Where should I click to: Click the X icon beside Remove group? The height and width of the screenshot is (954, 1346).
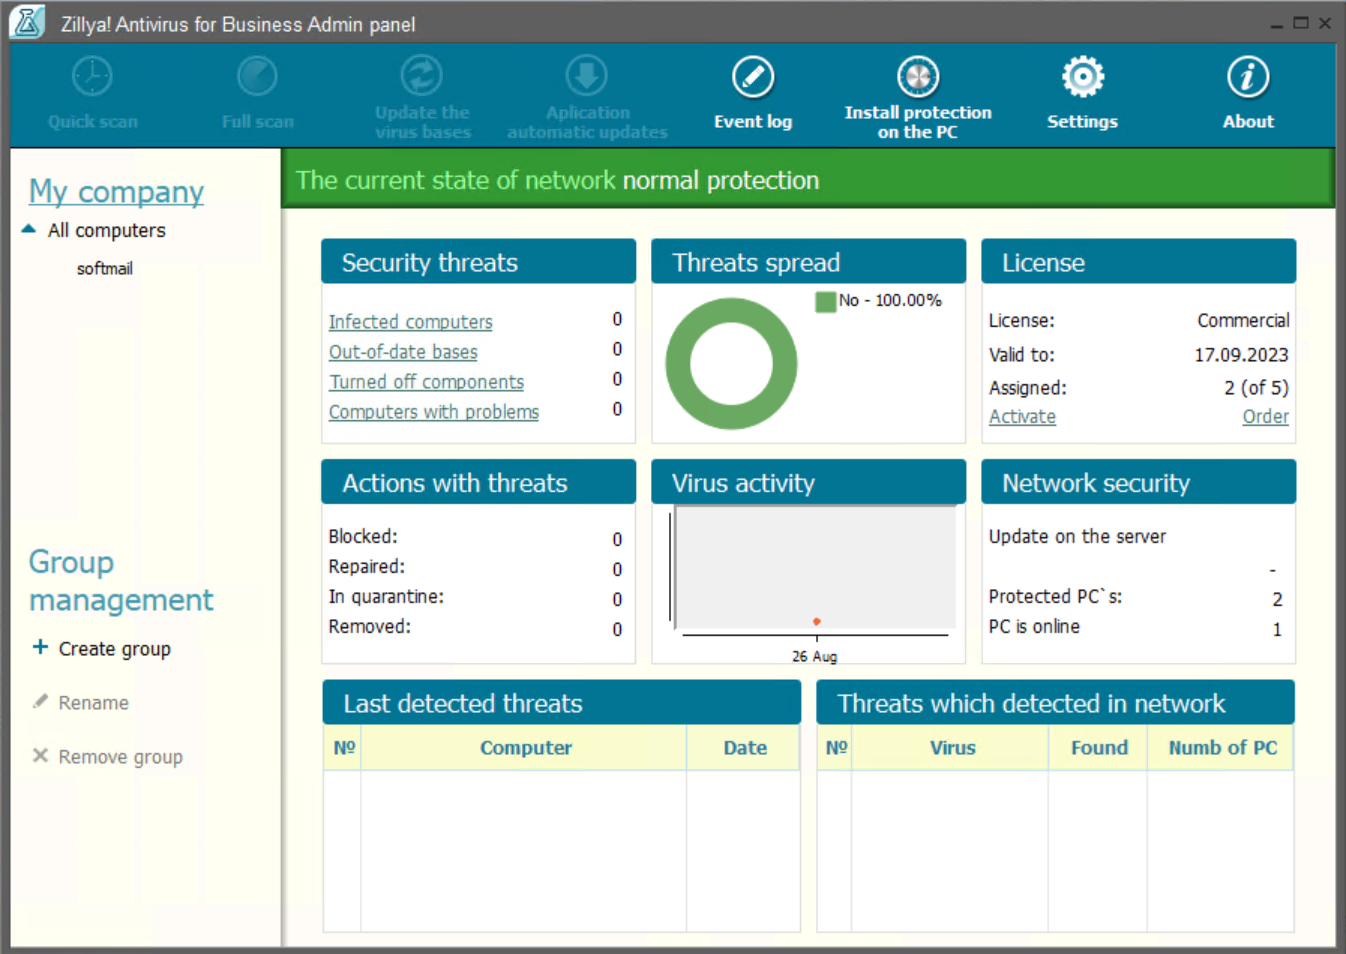(40, 755)
